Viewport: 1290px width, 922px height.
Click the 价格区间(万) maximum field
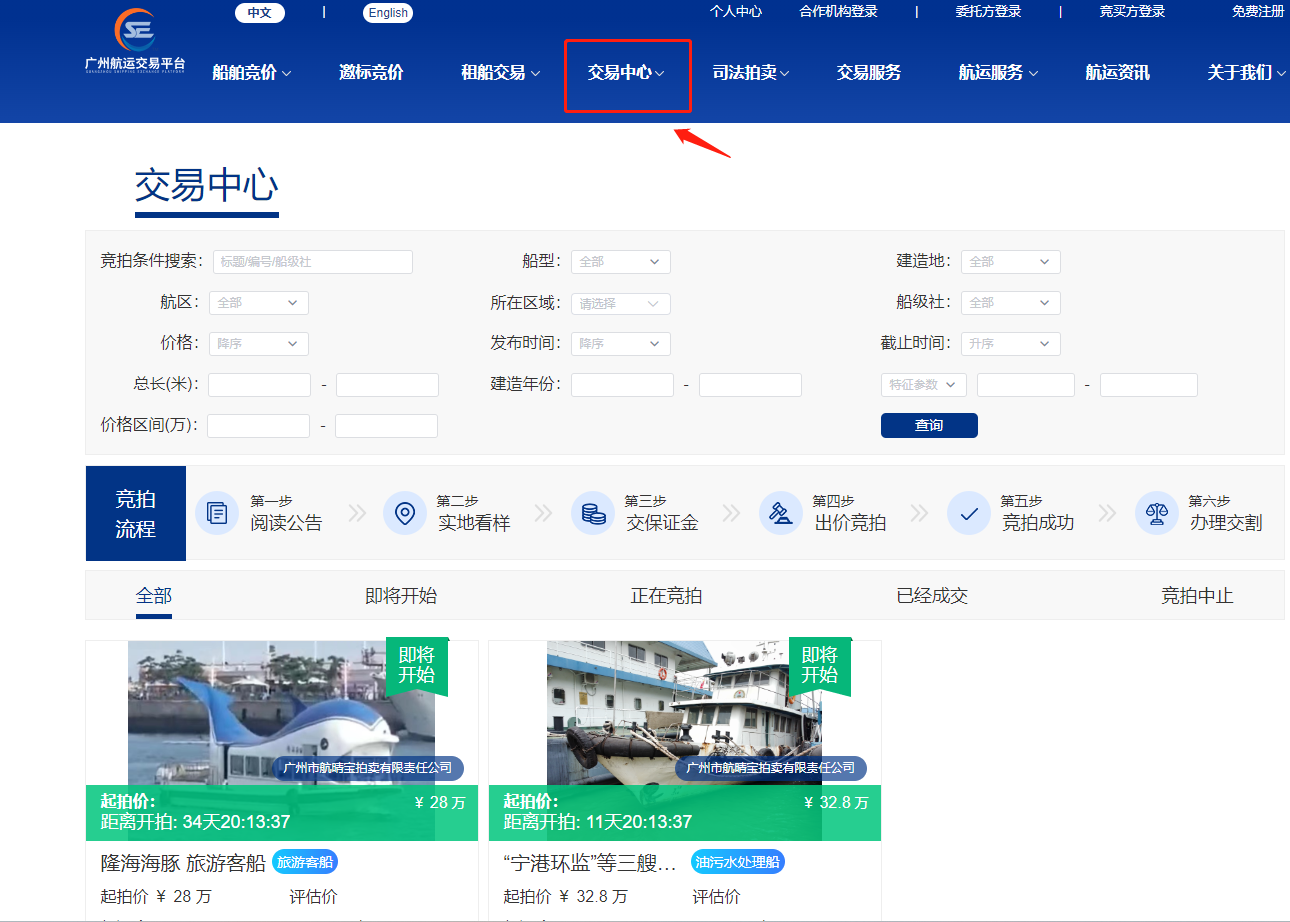386,426
